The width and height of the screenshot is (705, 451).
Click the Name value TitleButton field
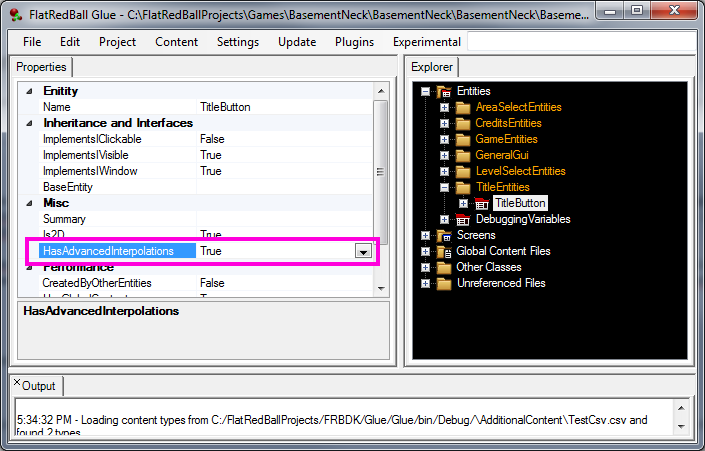[285, 107]
